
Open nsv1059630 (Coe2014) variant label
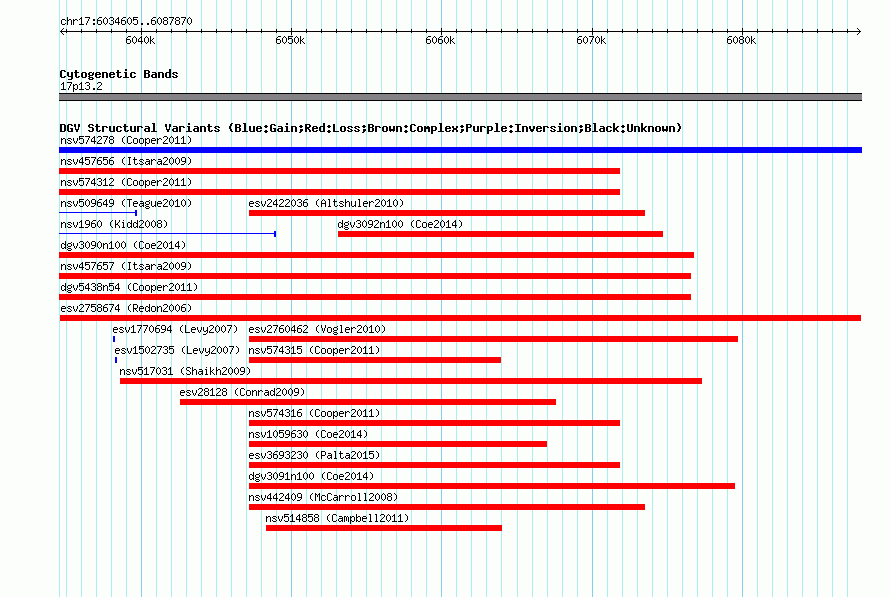pyautogui.click(x=308, y=434)
